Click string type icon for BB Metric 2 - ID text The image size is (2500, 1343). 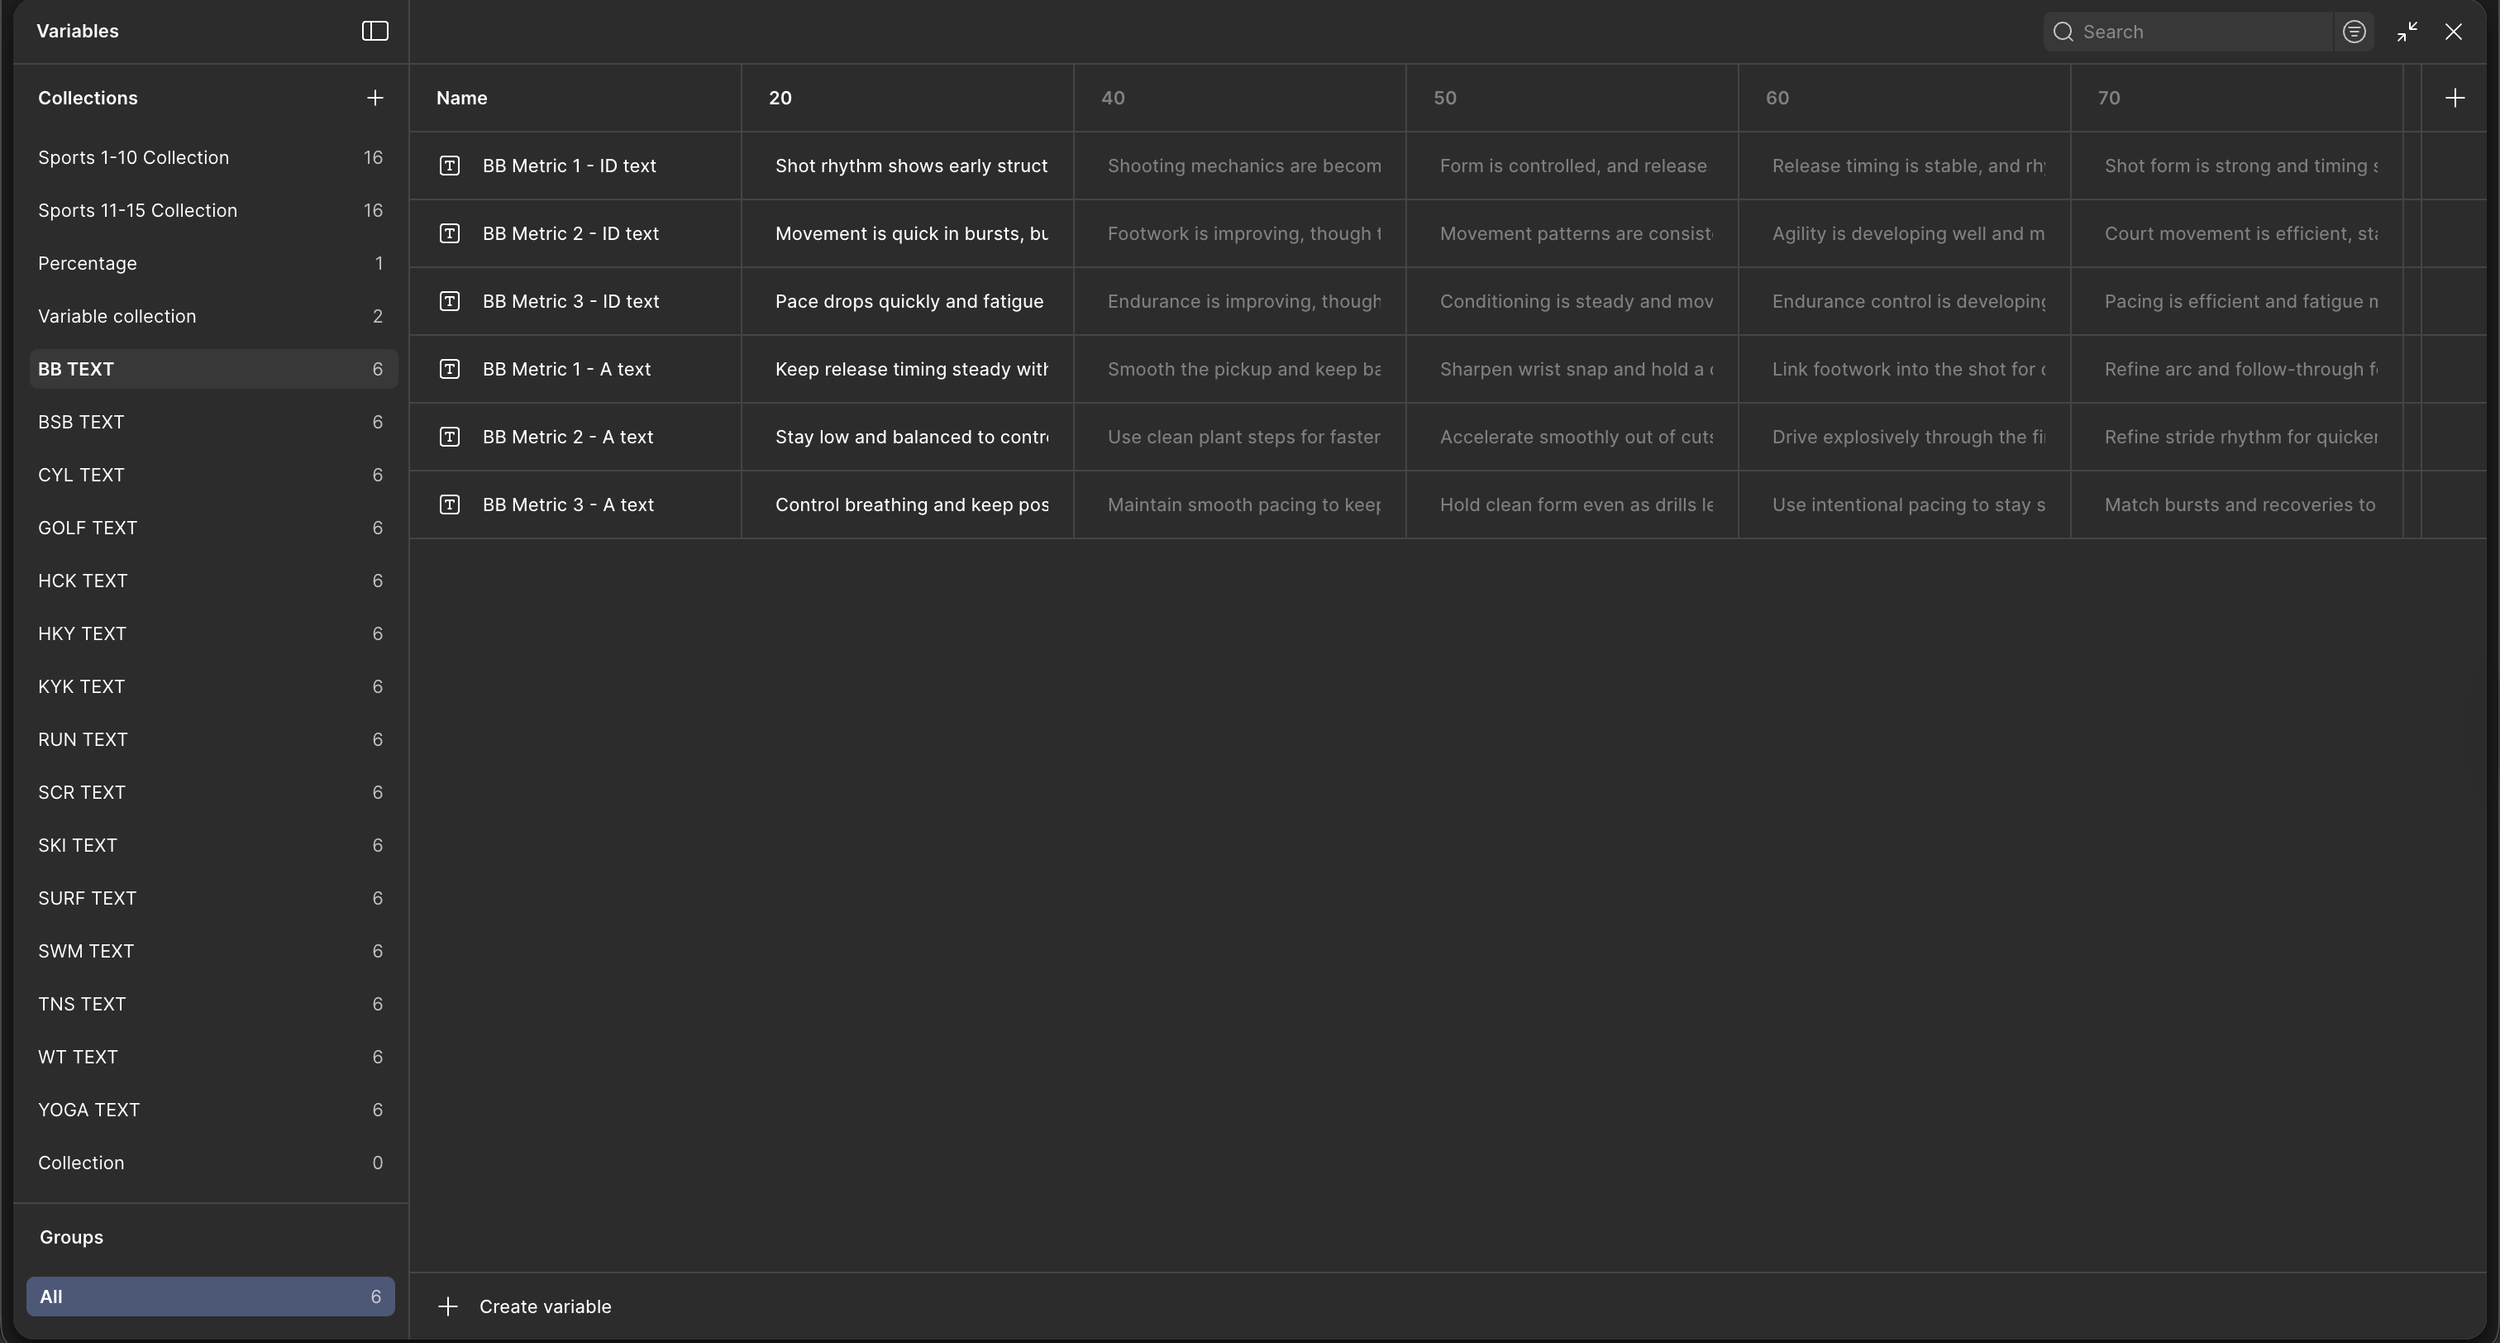coord(450,234)
